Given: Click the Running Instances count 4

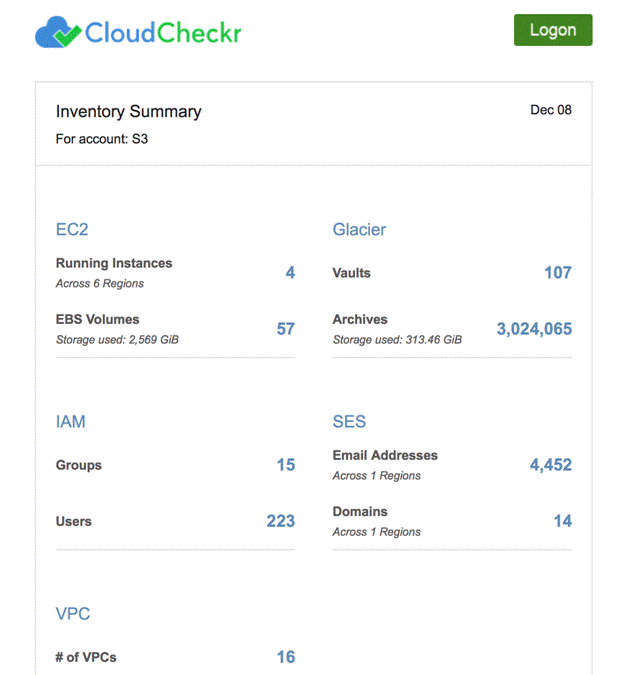Looking at the screenshot, I should tap(291, 272).
